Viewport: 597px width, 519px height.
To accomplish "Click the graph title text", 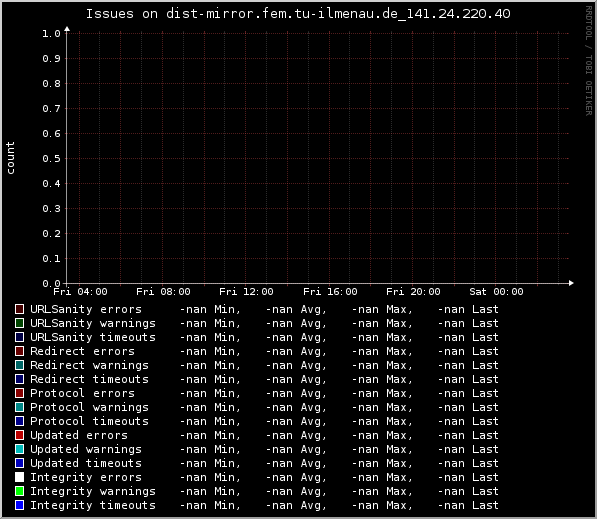I will pyautogui.click(x=298, y=14).
